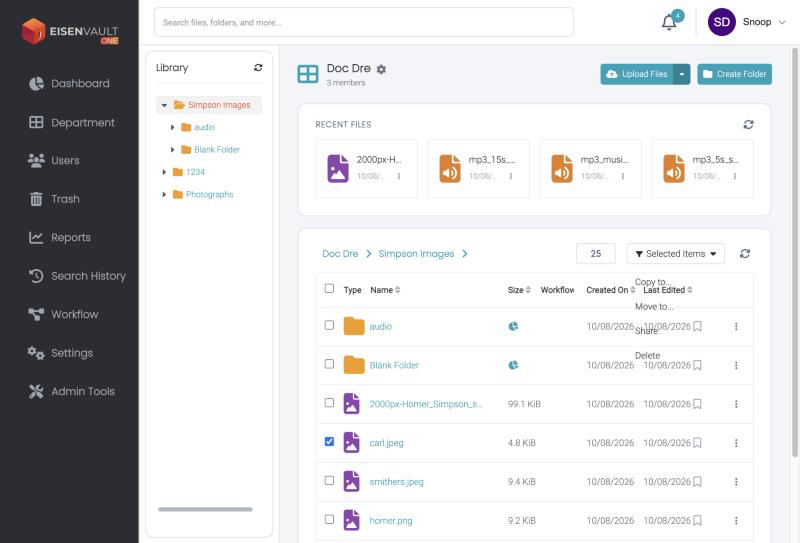
Task: Refresh the Library panel
Action: point(258,67)
